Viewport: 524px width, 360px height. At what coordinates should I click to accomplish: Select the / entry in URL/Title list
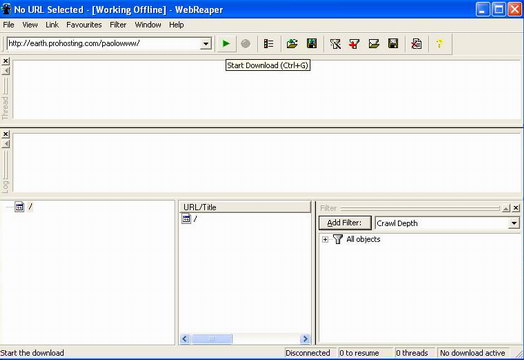[195, 219]
